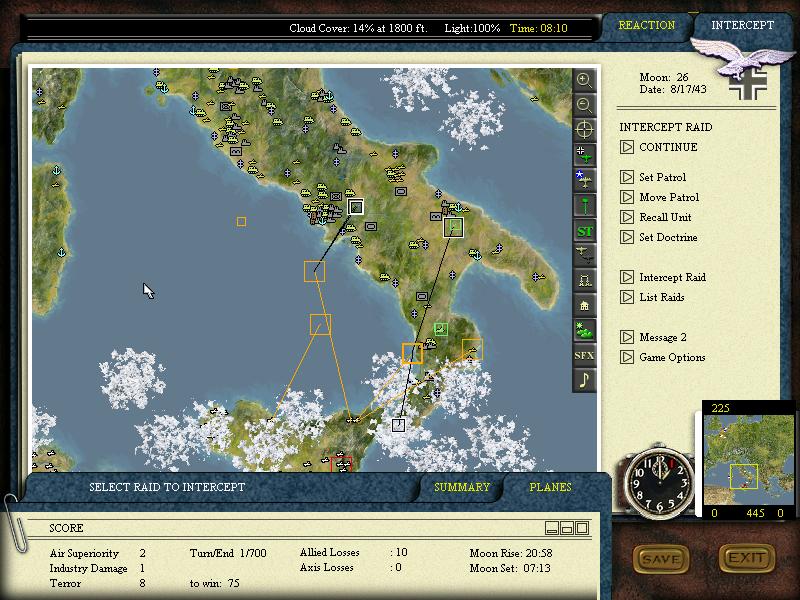Click the SAVE button
The height and width of the screenshot is (600, 800).
[x=661, y=559]
